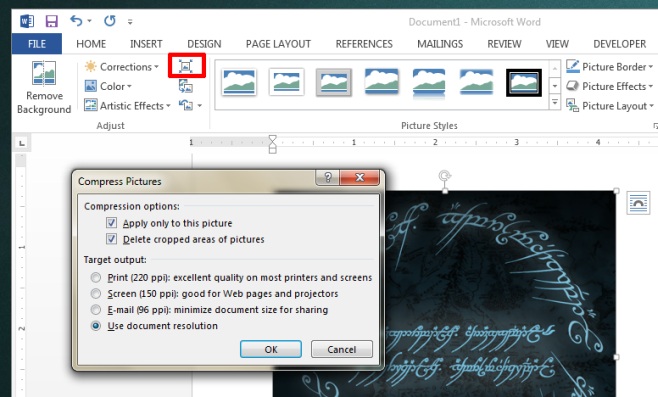Apply the first picture style thumbnail
This screenshot has height=397, width=658.
(239, 82)
